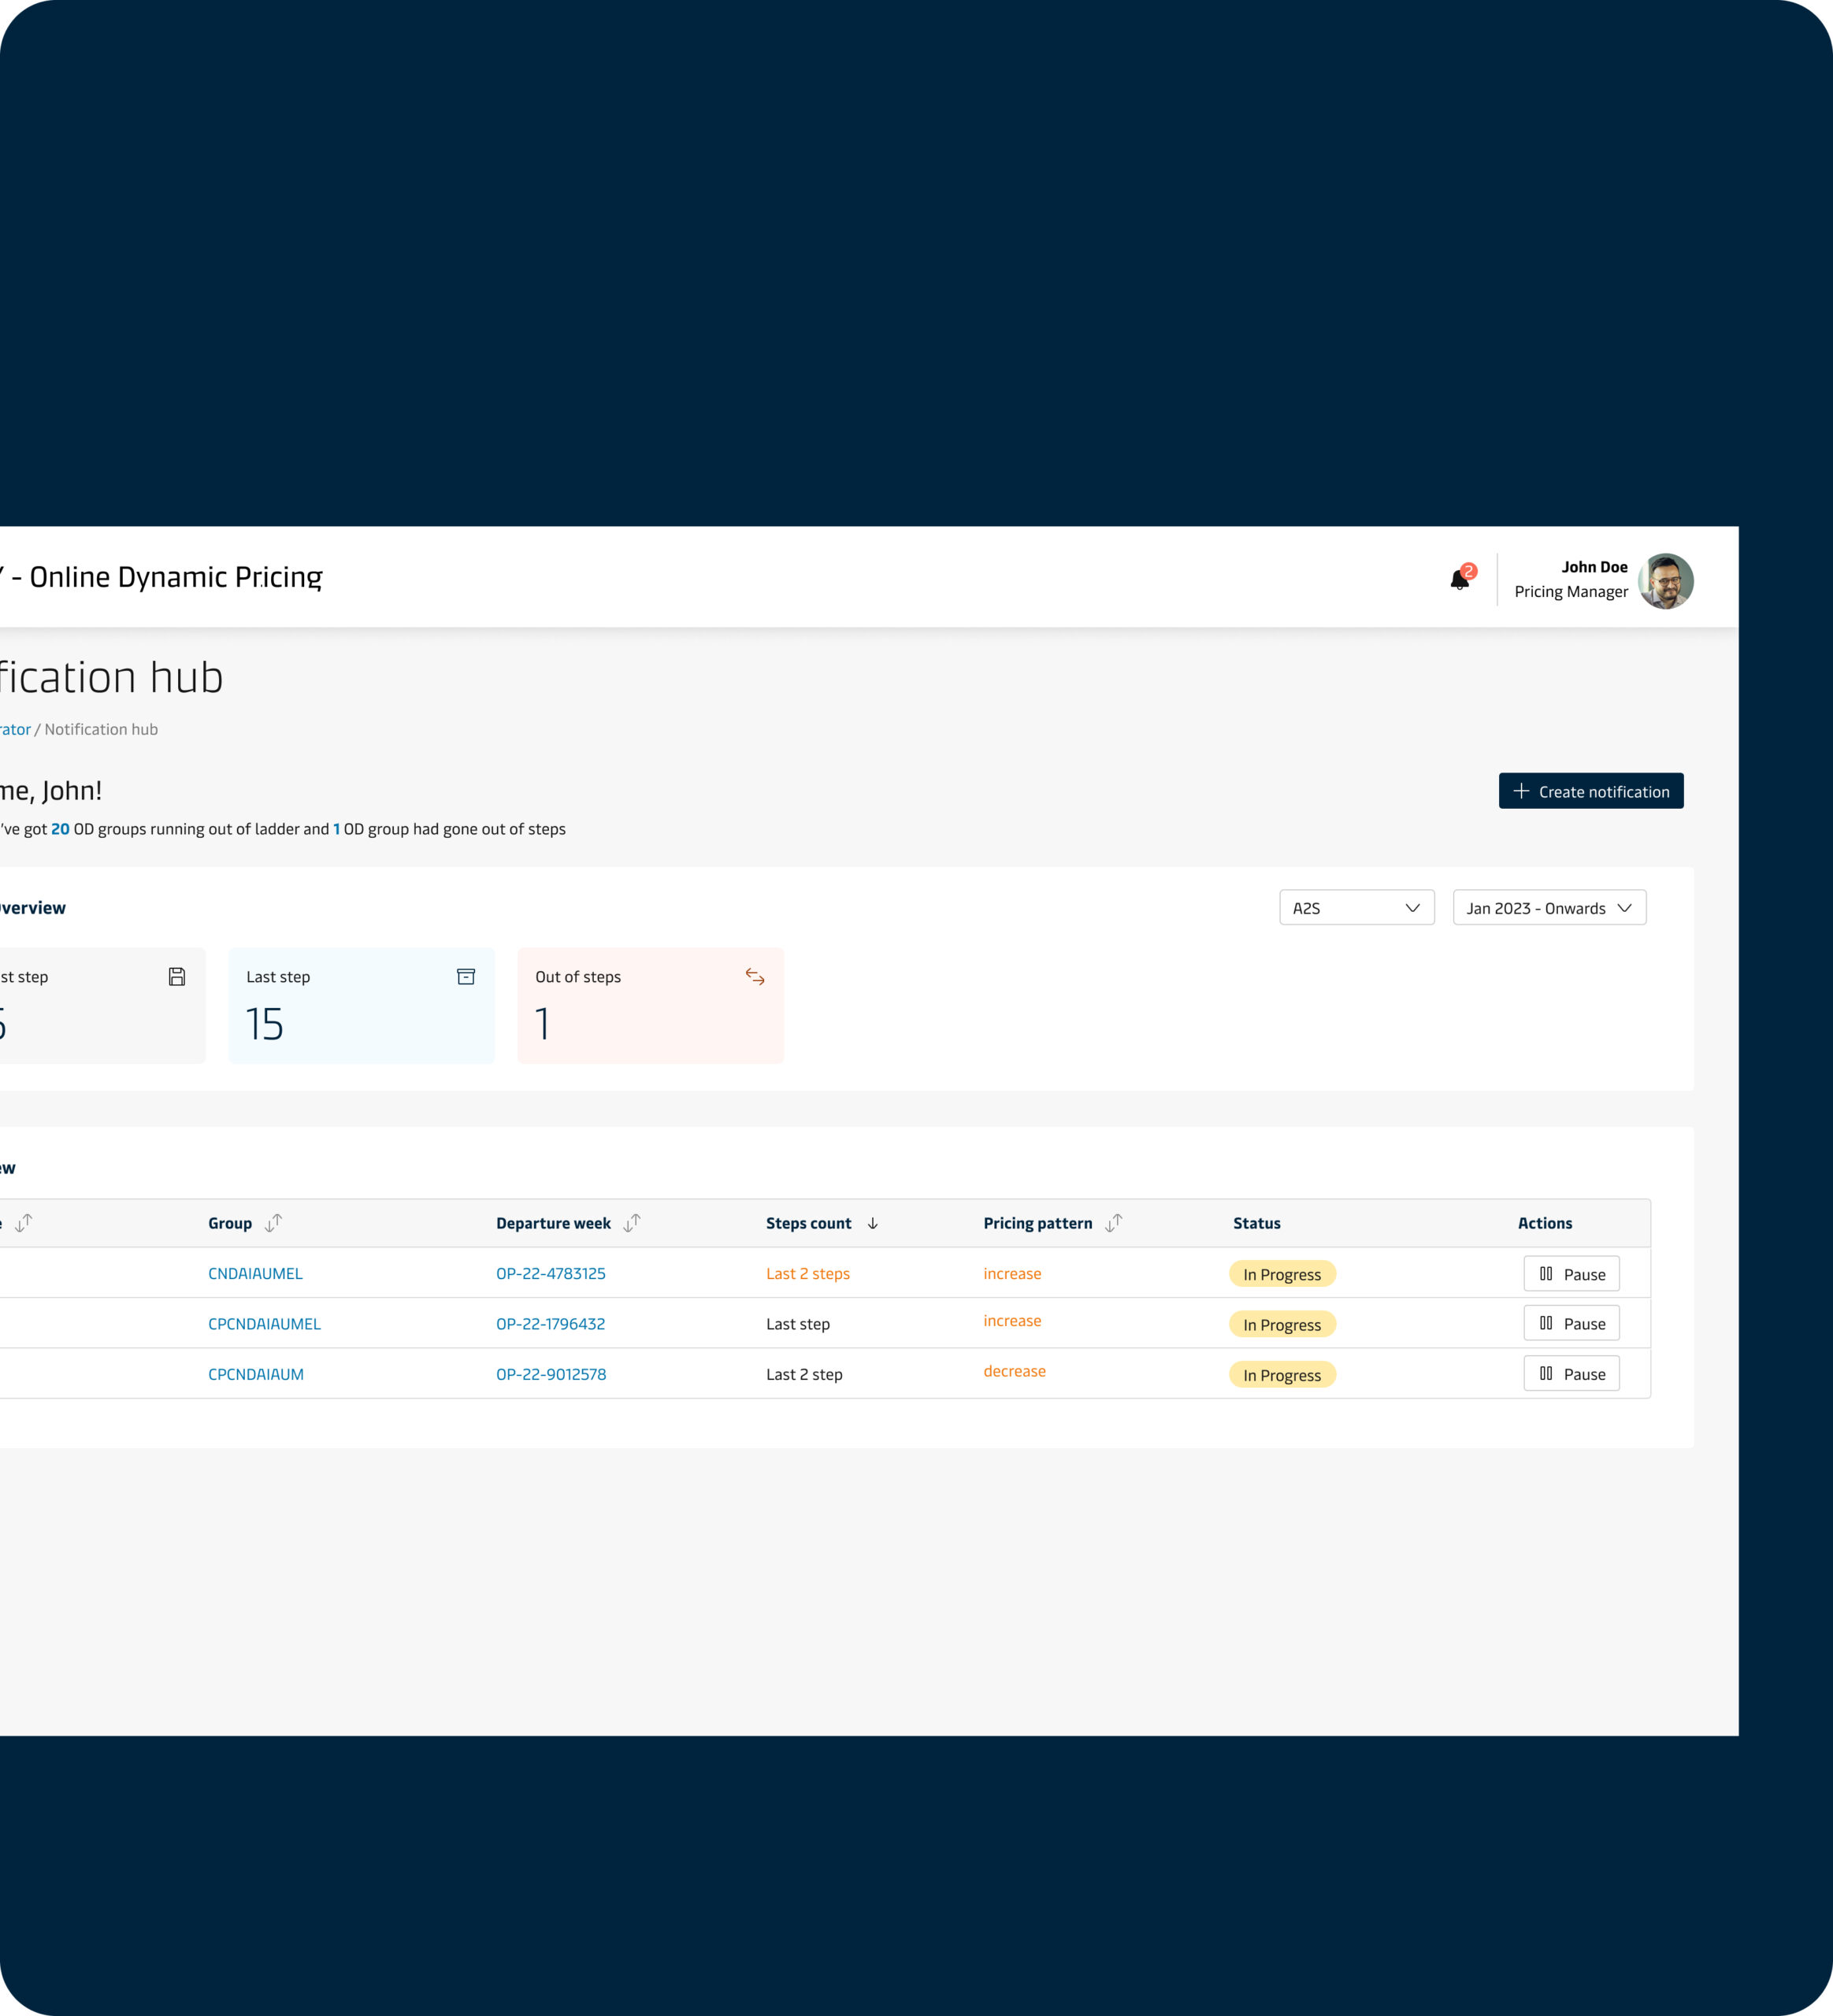This screenshot has height=2016, width=1833.
Task: Click the highlighted 20 OD groups count
Action: click(60, 829)
